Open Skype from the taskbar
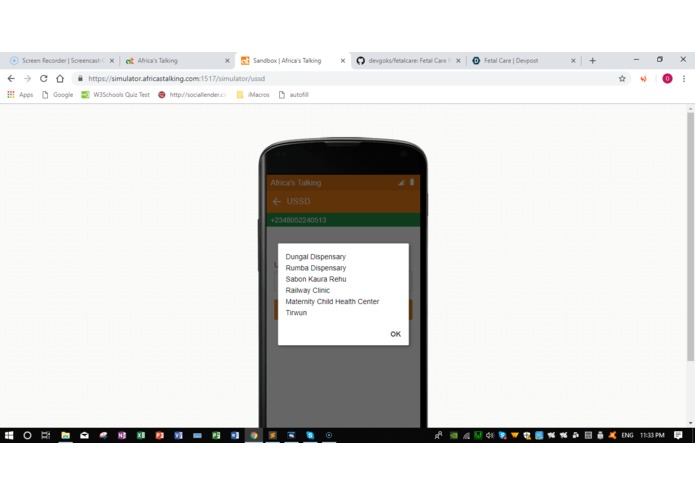Screen dimensions: 695x494 click(310, 436)
